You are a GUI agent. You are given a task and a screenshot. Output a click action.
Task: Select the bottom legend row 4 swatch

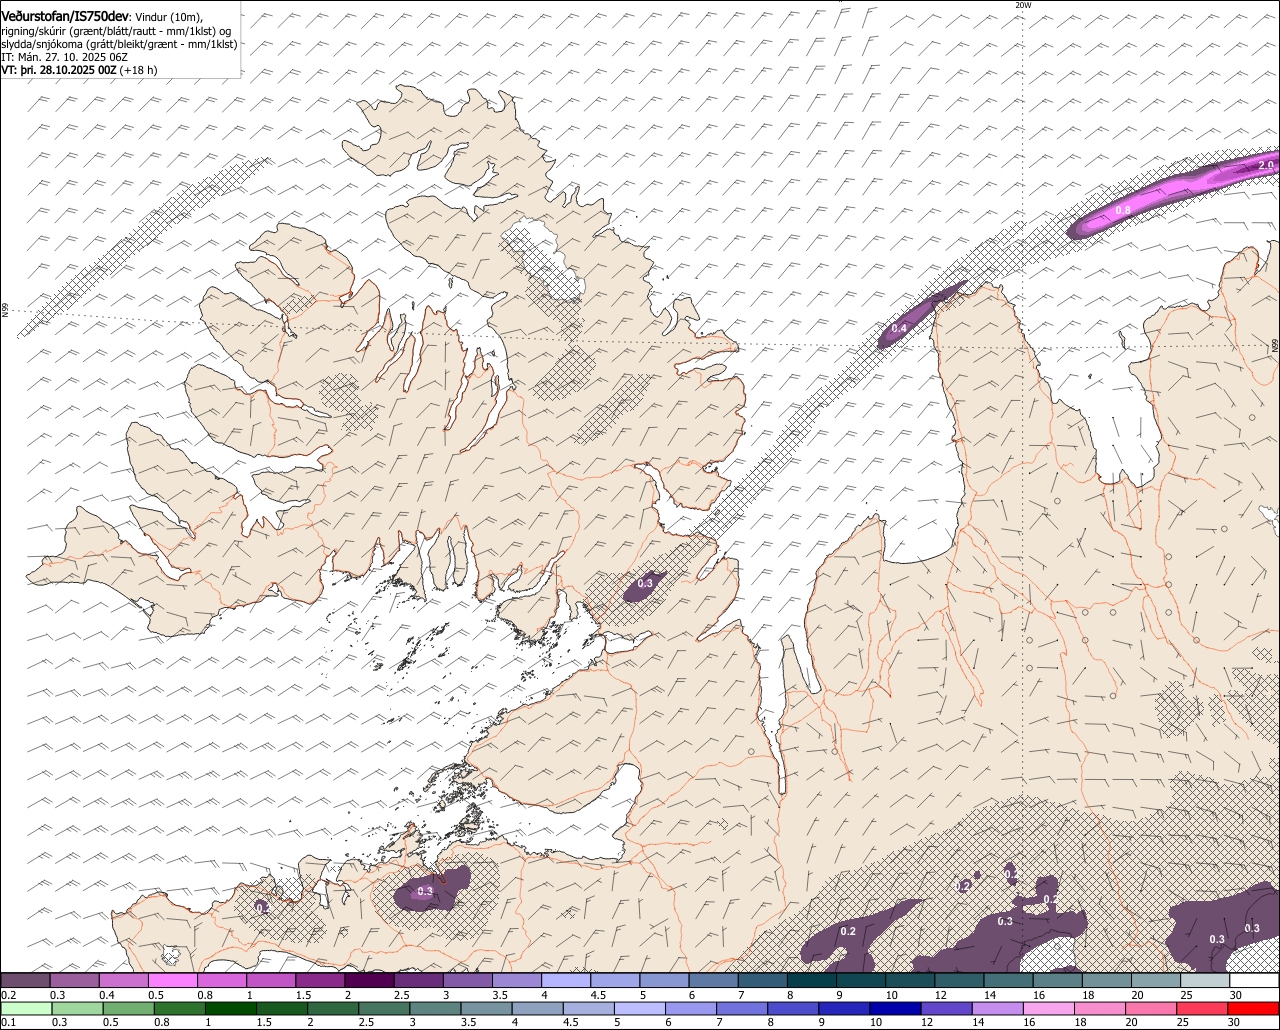pos(538,1009)
